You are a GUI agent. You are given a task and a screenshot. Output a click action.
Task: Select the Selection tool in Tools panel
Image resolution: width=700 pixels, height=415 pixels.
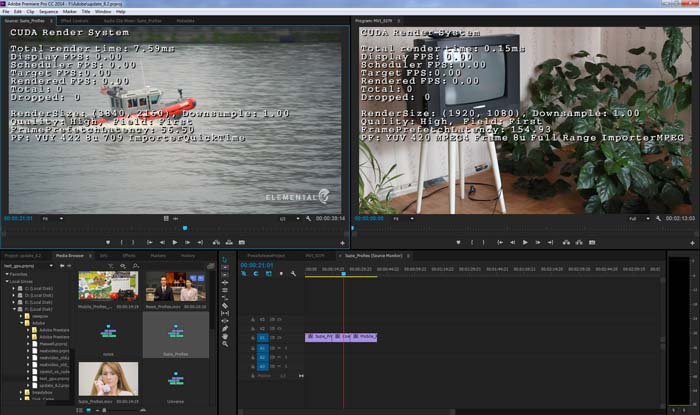pyautogui.click(x=225, y=260)
